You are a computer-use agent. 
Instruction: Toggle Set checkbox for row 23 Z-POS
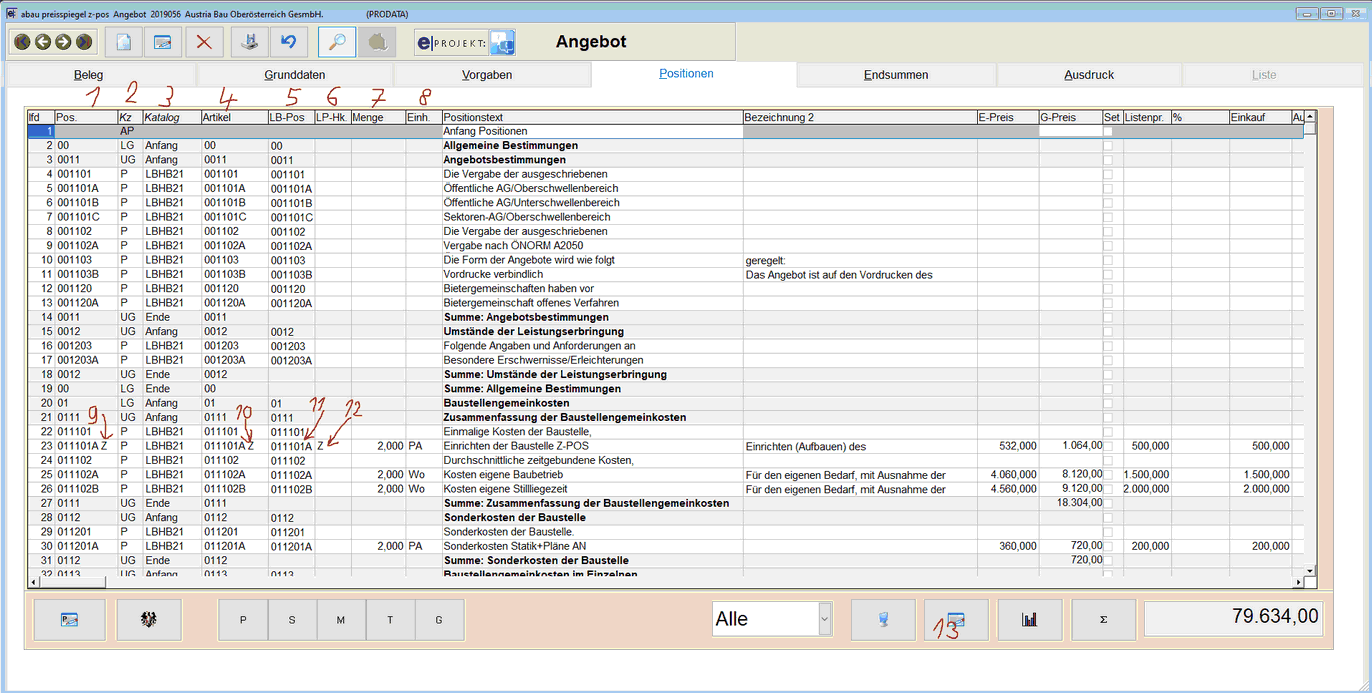pyautogui.click(x=1110, y=446)
